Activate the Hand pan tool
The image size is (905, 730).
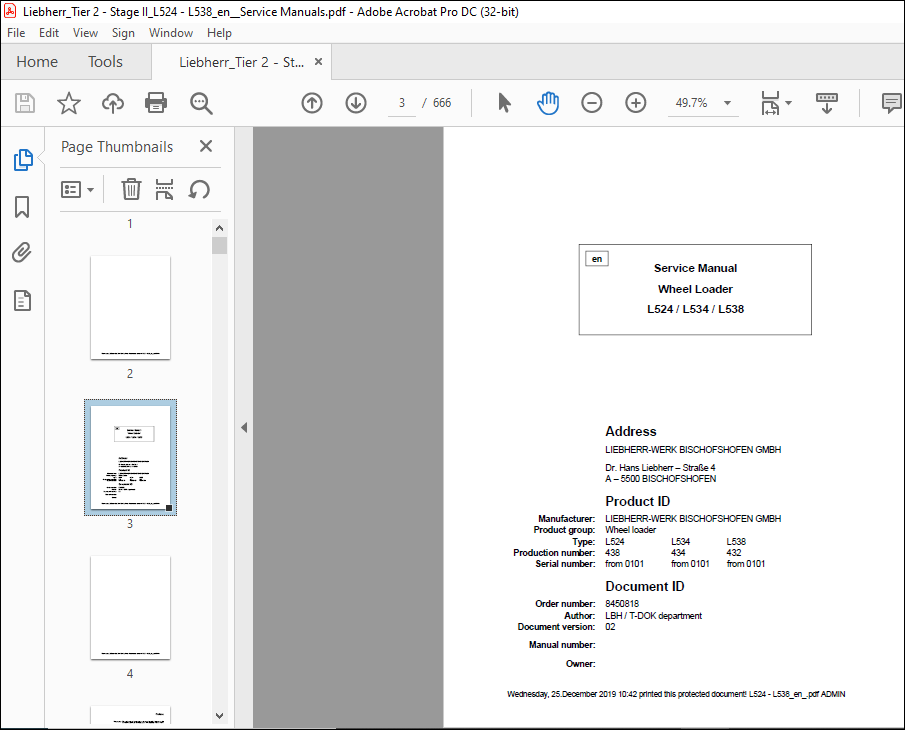pyautogui.click(x=548, y=103)
